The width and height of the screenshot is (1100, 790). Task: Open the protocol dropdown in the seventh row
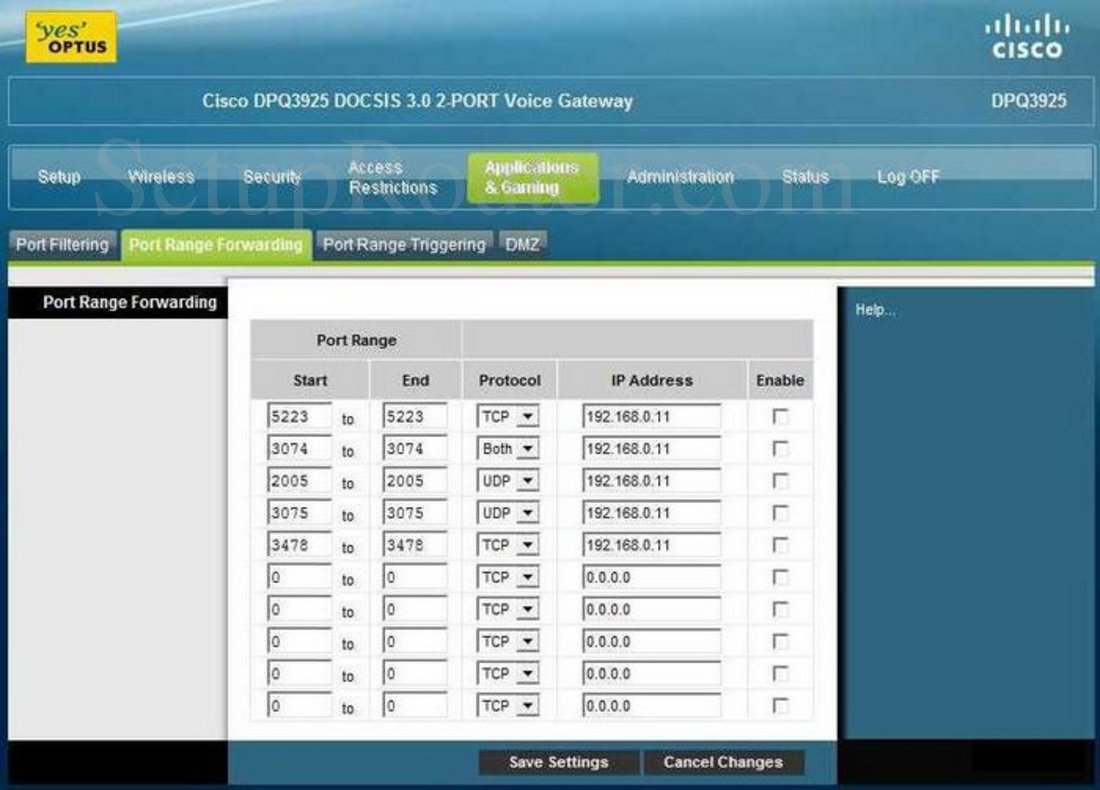[508, 610]
